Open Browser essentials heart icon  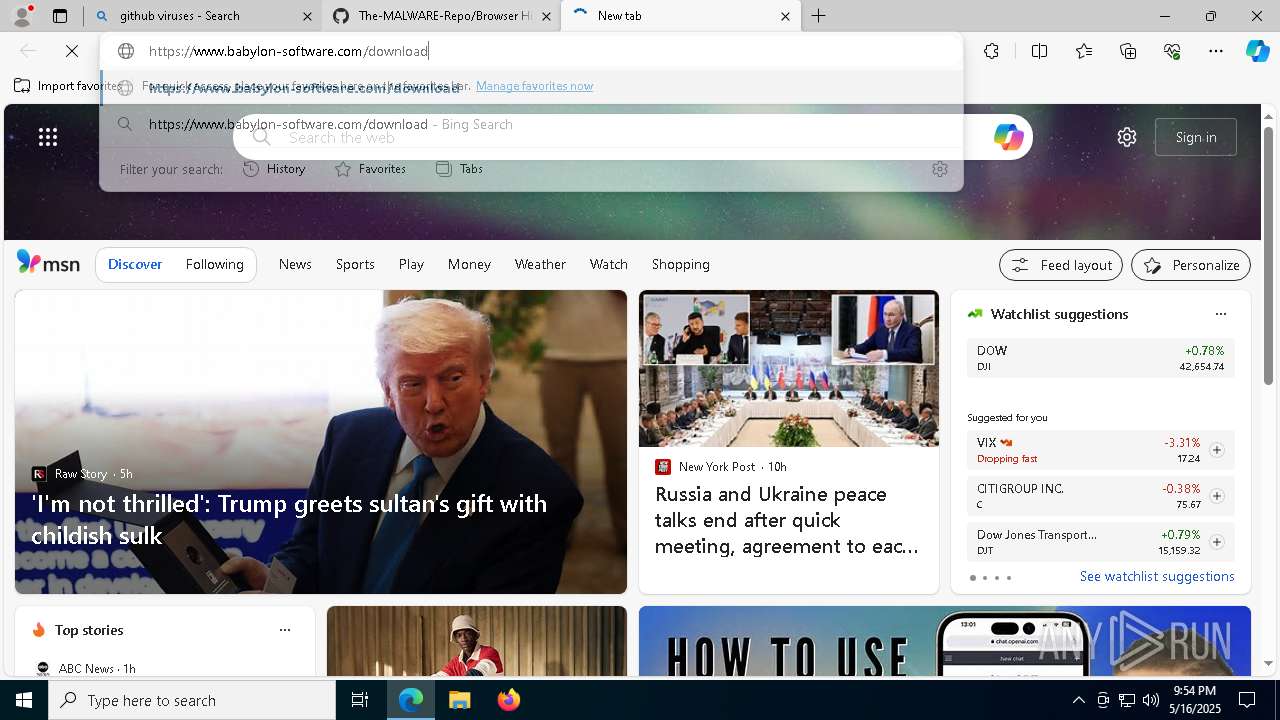tap(1172, 51)
